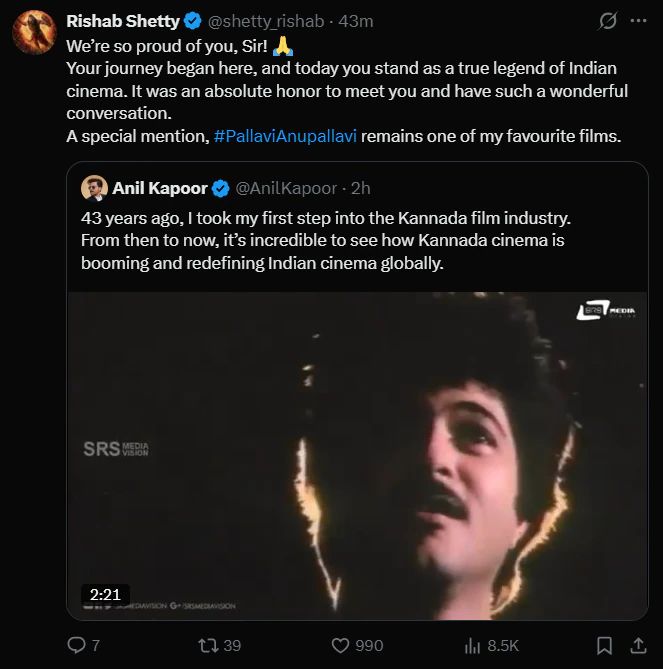The image size is (663, 669).
Task: Open the Anil Kapoor display name
Action: tap(160, 187)
